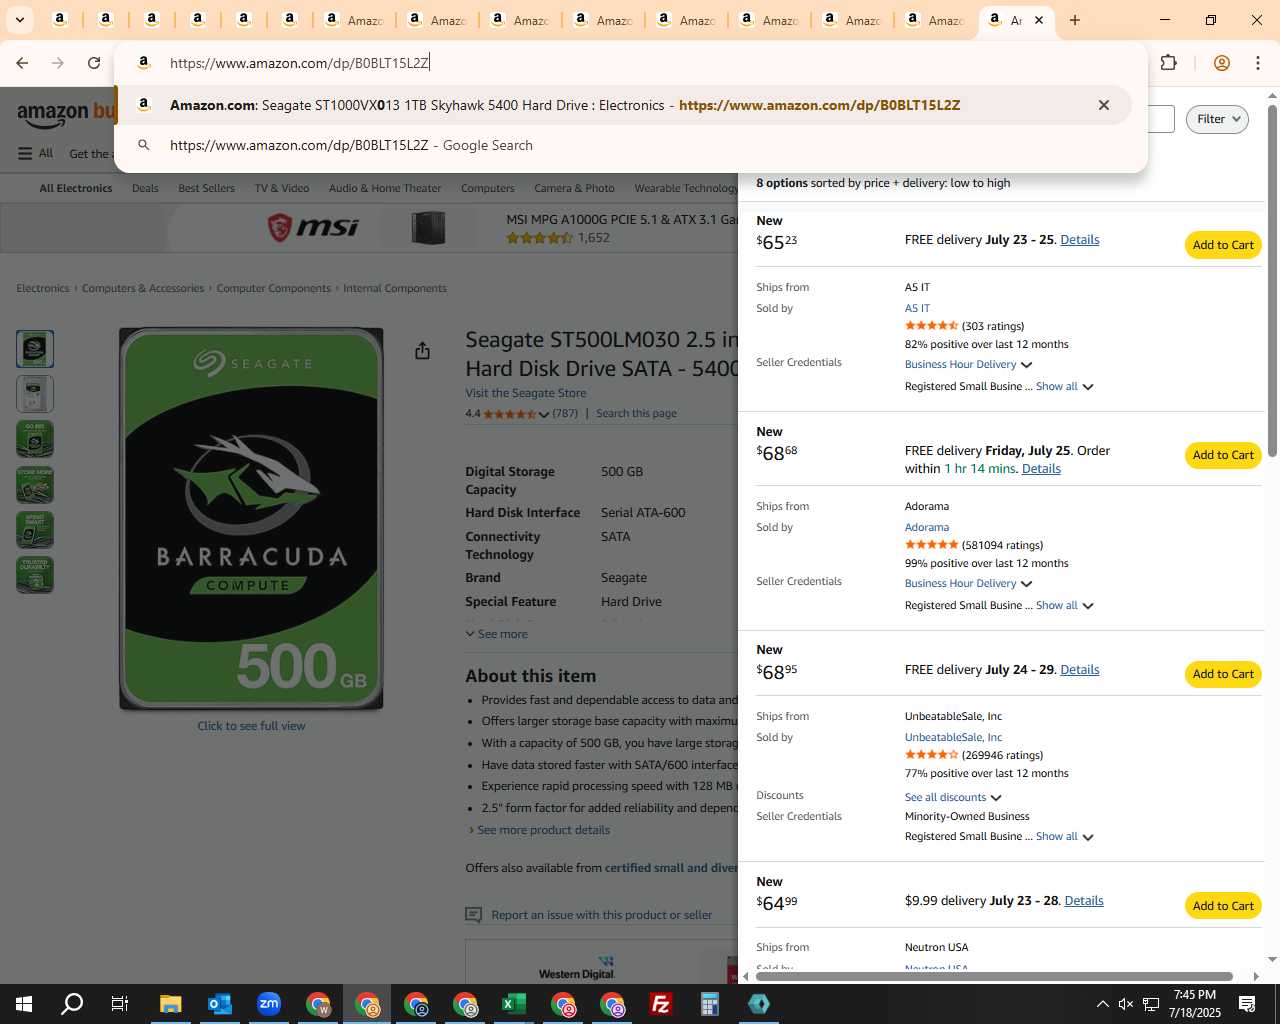Image resolution: width=1280 pixels, height=1024 pixels.
Task: Open the tab search dropdown arrow
Action: coord(19,19)
